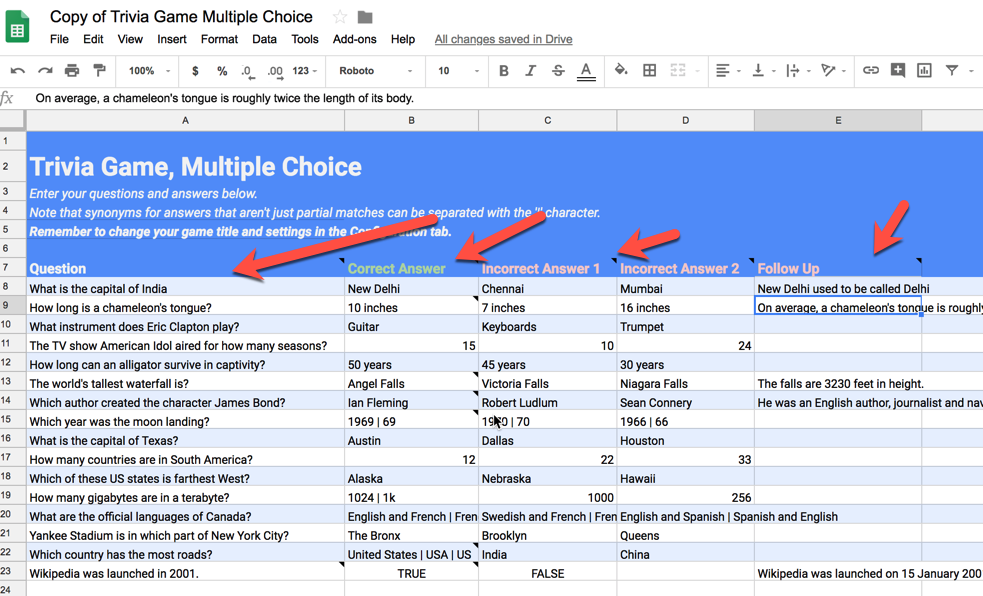
Task: Select the 'Trivia Game, Multiple Choice' title cell
Action: click(x=195, y=167)
